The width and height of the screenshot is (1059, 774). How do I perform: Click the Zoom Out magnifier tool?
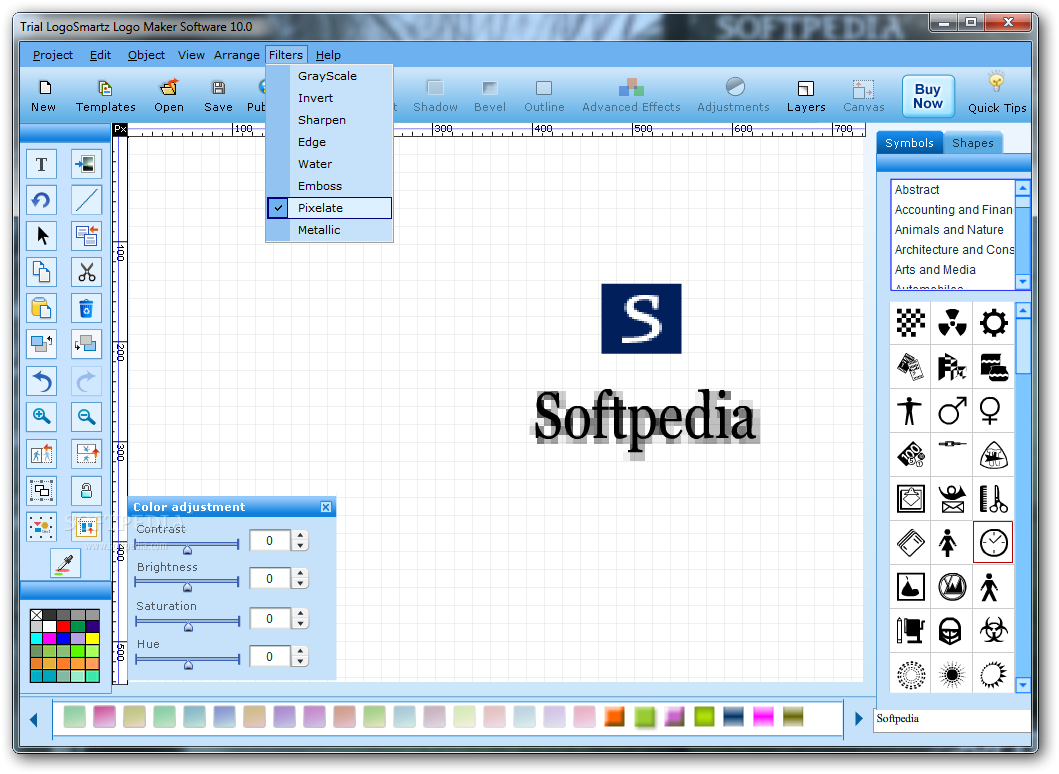(x=86, y=417)
